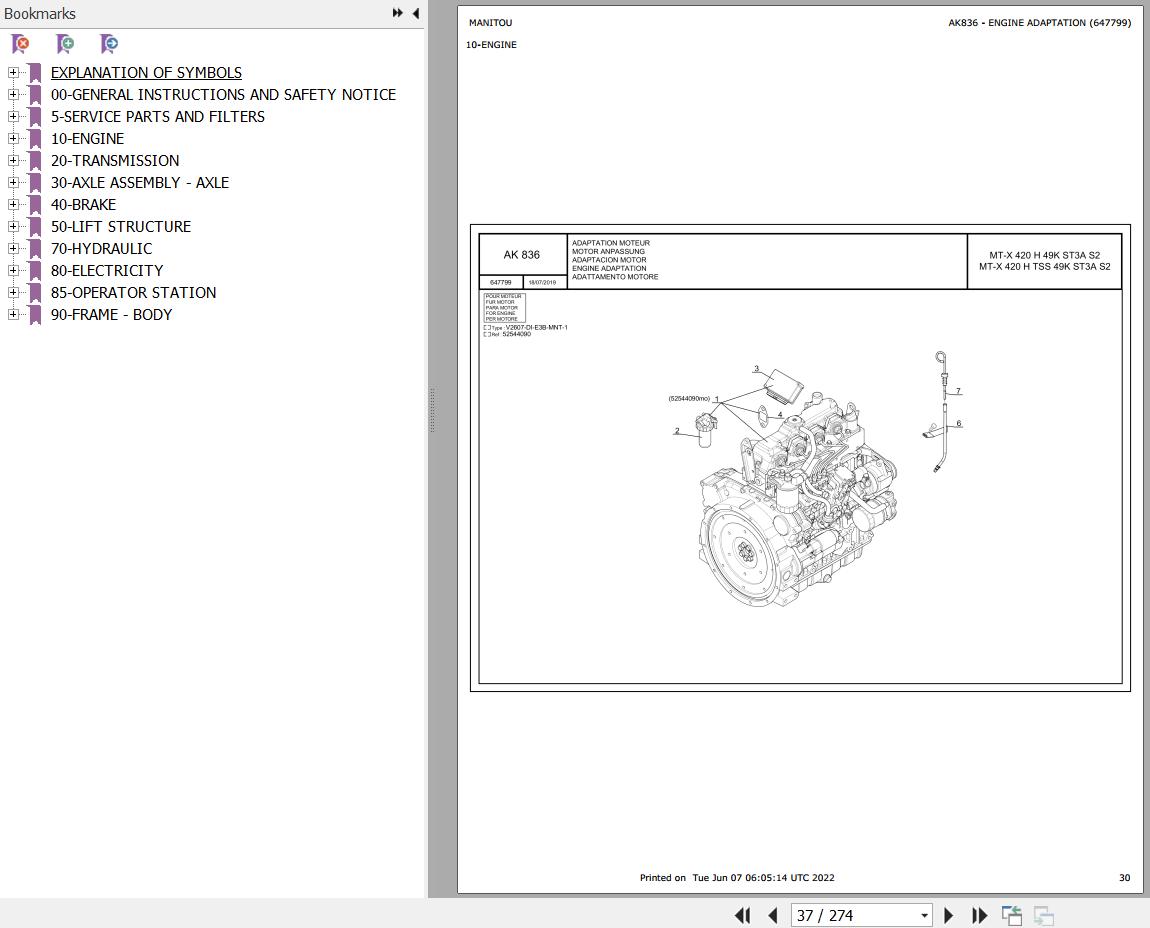Select the 10-ENGINE bookmark
The height and width of the screenshot is (928, 1150).
[x=87, y=139]
